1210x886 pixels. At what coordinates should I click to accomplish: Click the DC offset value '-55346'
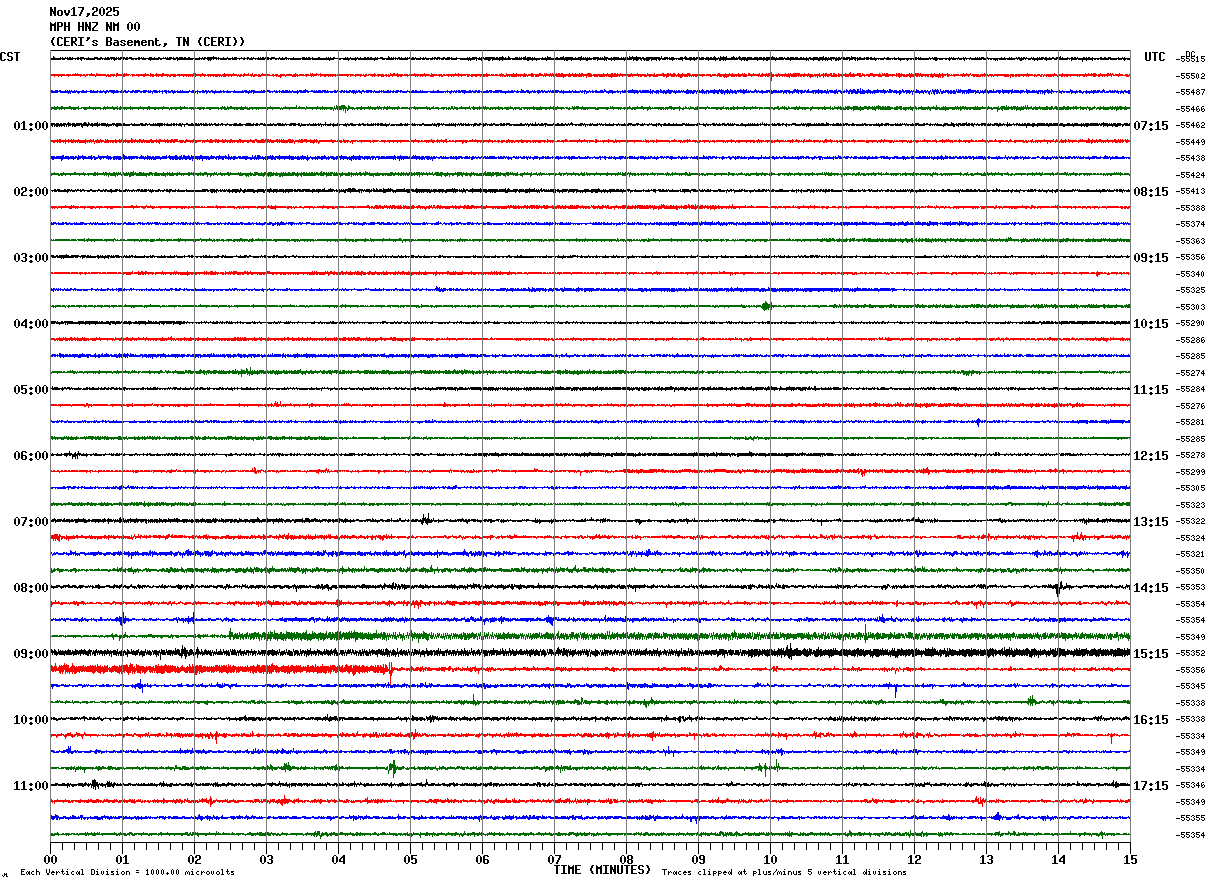coord(1190,785)
